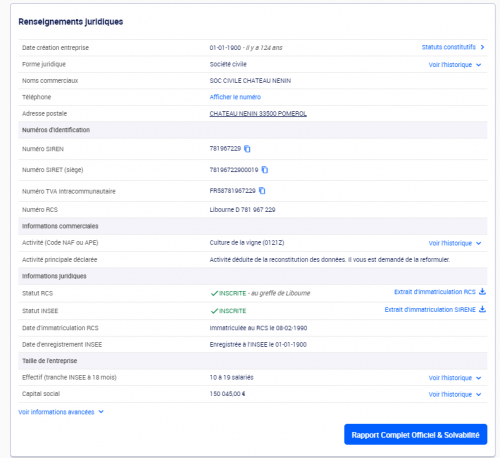
Task: Click the 10 à 19 salariés value
Action: (231, 377)
